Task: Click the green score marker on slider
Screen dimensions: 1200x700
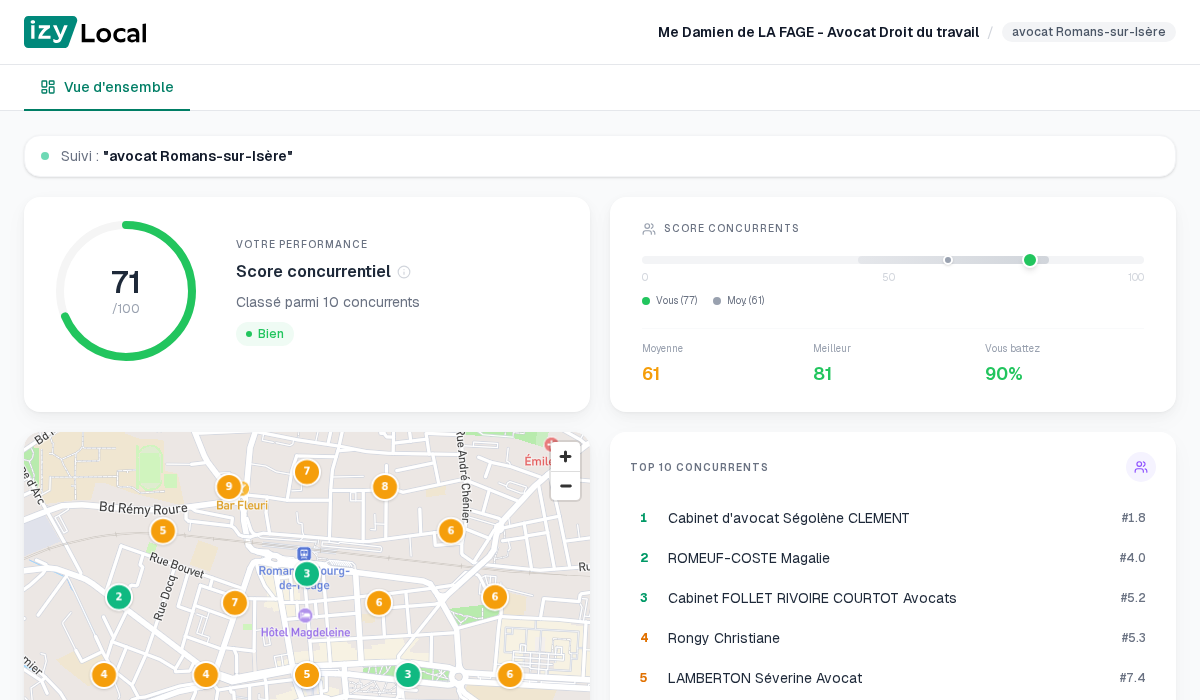Action: tap(1030, 260)
